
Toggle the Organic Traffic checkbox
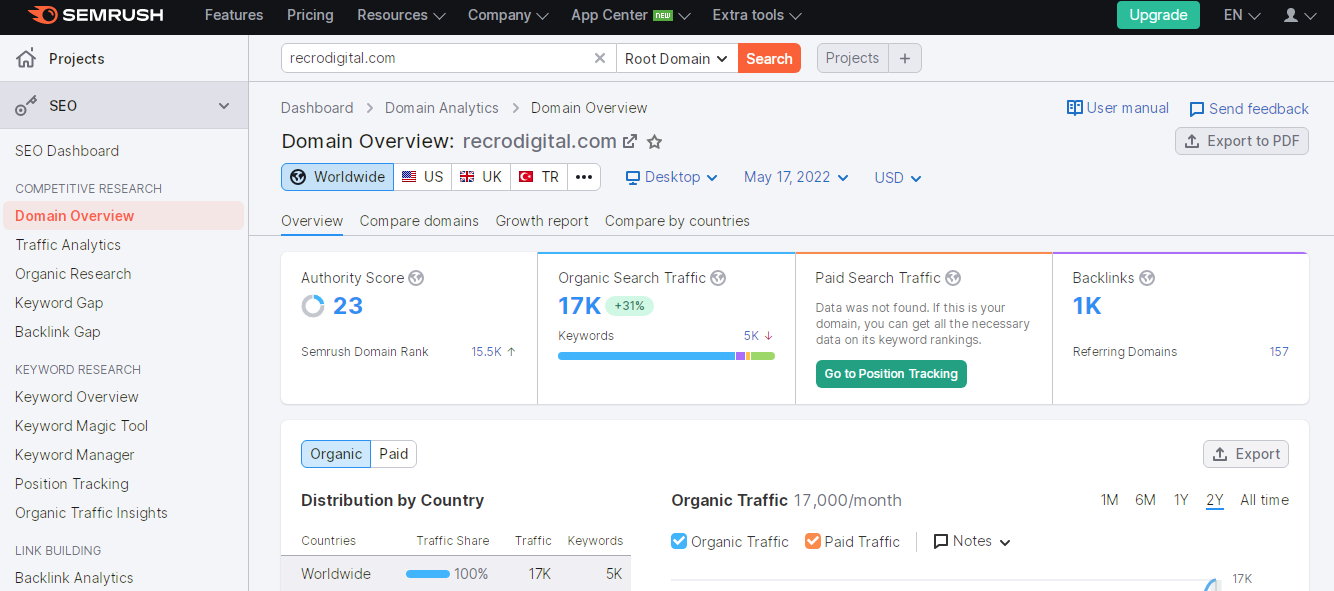(679, 541)
